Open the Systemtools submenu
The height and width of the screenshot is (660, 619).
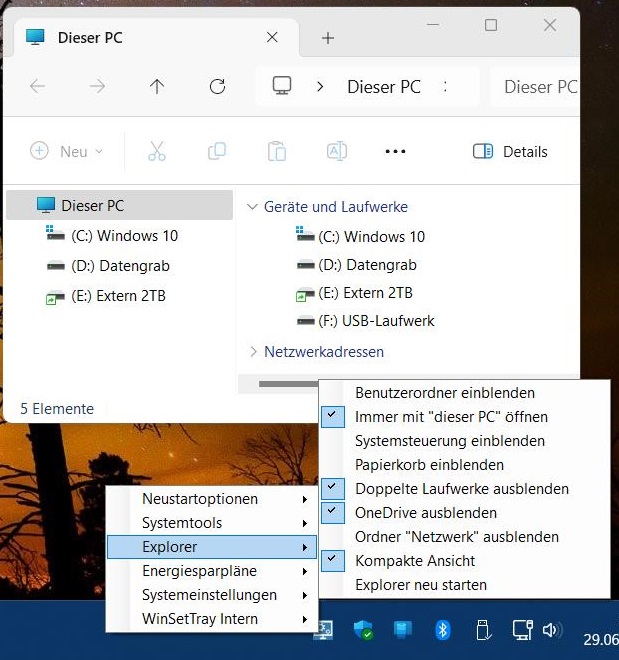tap(212, 523)
